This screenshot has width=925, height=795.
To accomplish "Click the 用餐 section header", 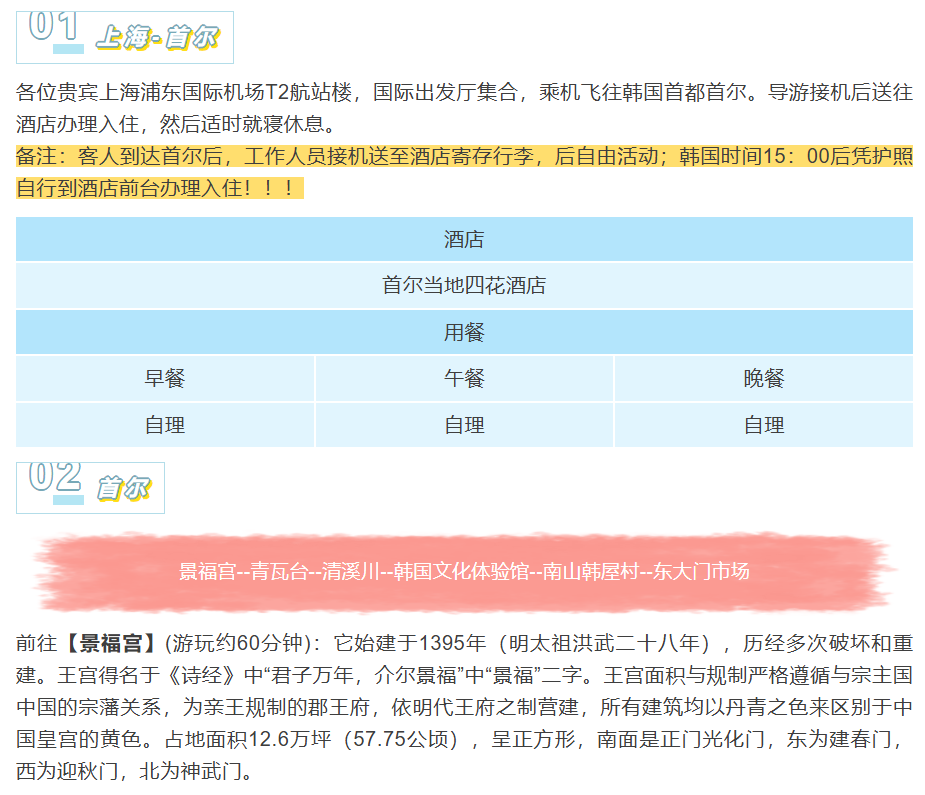I will click(462, 332).
